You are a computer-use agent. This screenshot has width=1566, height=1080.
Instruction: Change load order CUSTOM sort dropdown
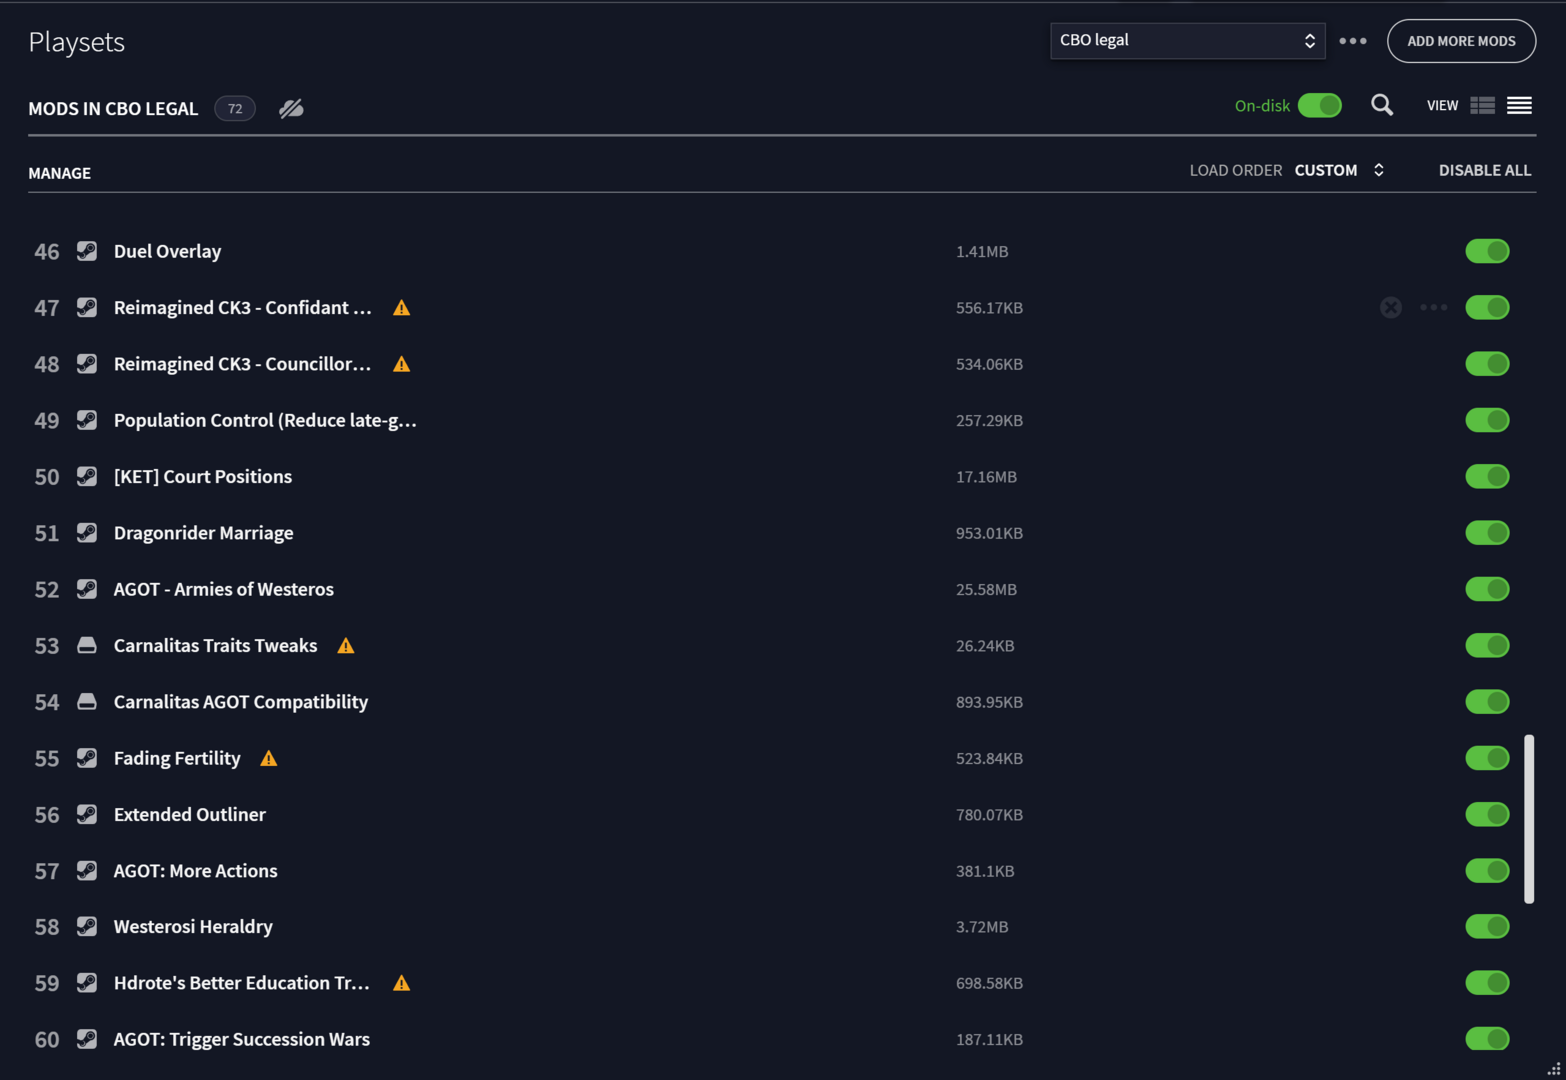(x=1339, y=170)
